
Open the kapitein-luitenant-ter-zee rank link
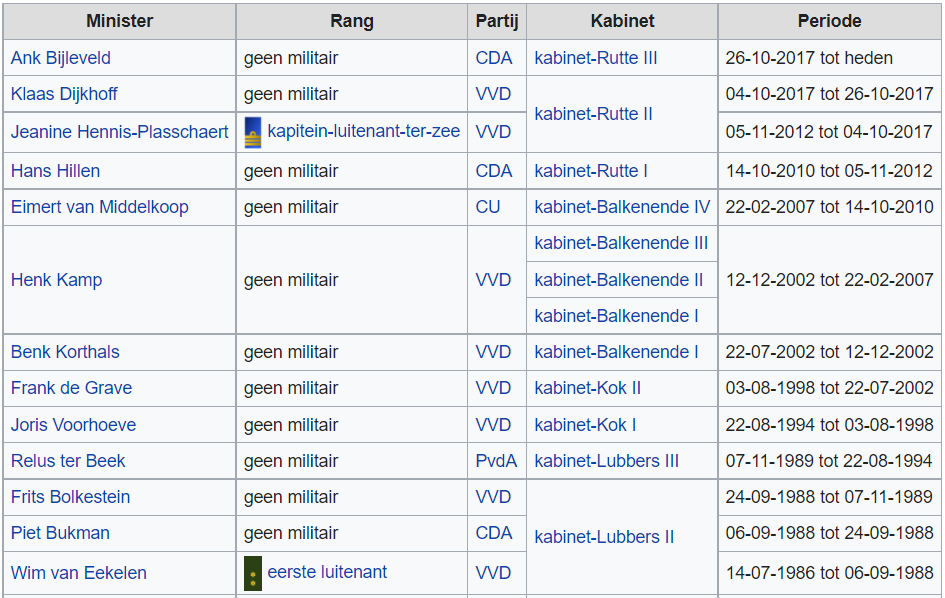pyautogui.click(x=363, y=131)
